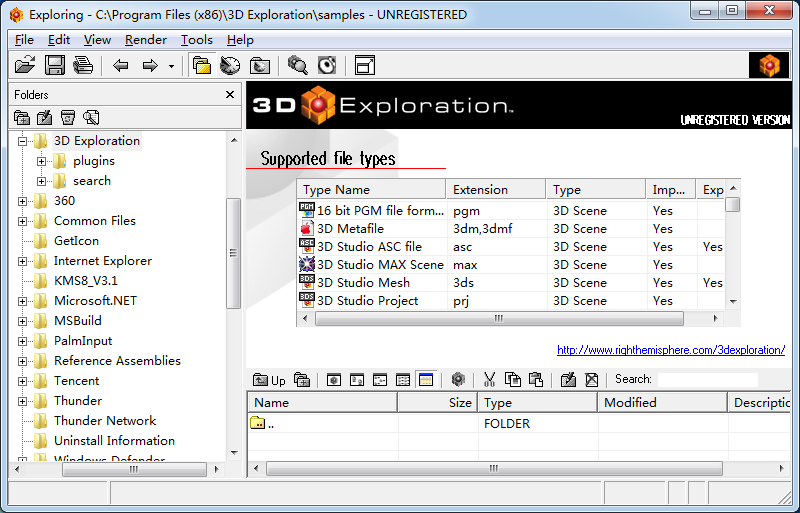
Task: Click the 3D Exploration logo icon at top right
Action: pos(768,66)
